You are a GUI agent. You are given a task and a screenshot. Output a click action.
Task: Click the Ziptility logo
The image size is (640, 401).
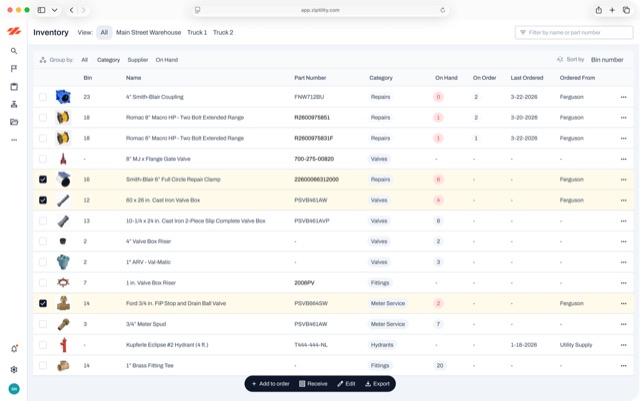14,31
